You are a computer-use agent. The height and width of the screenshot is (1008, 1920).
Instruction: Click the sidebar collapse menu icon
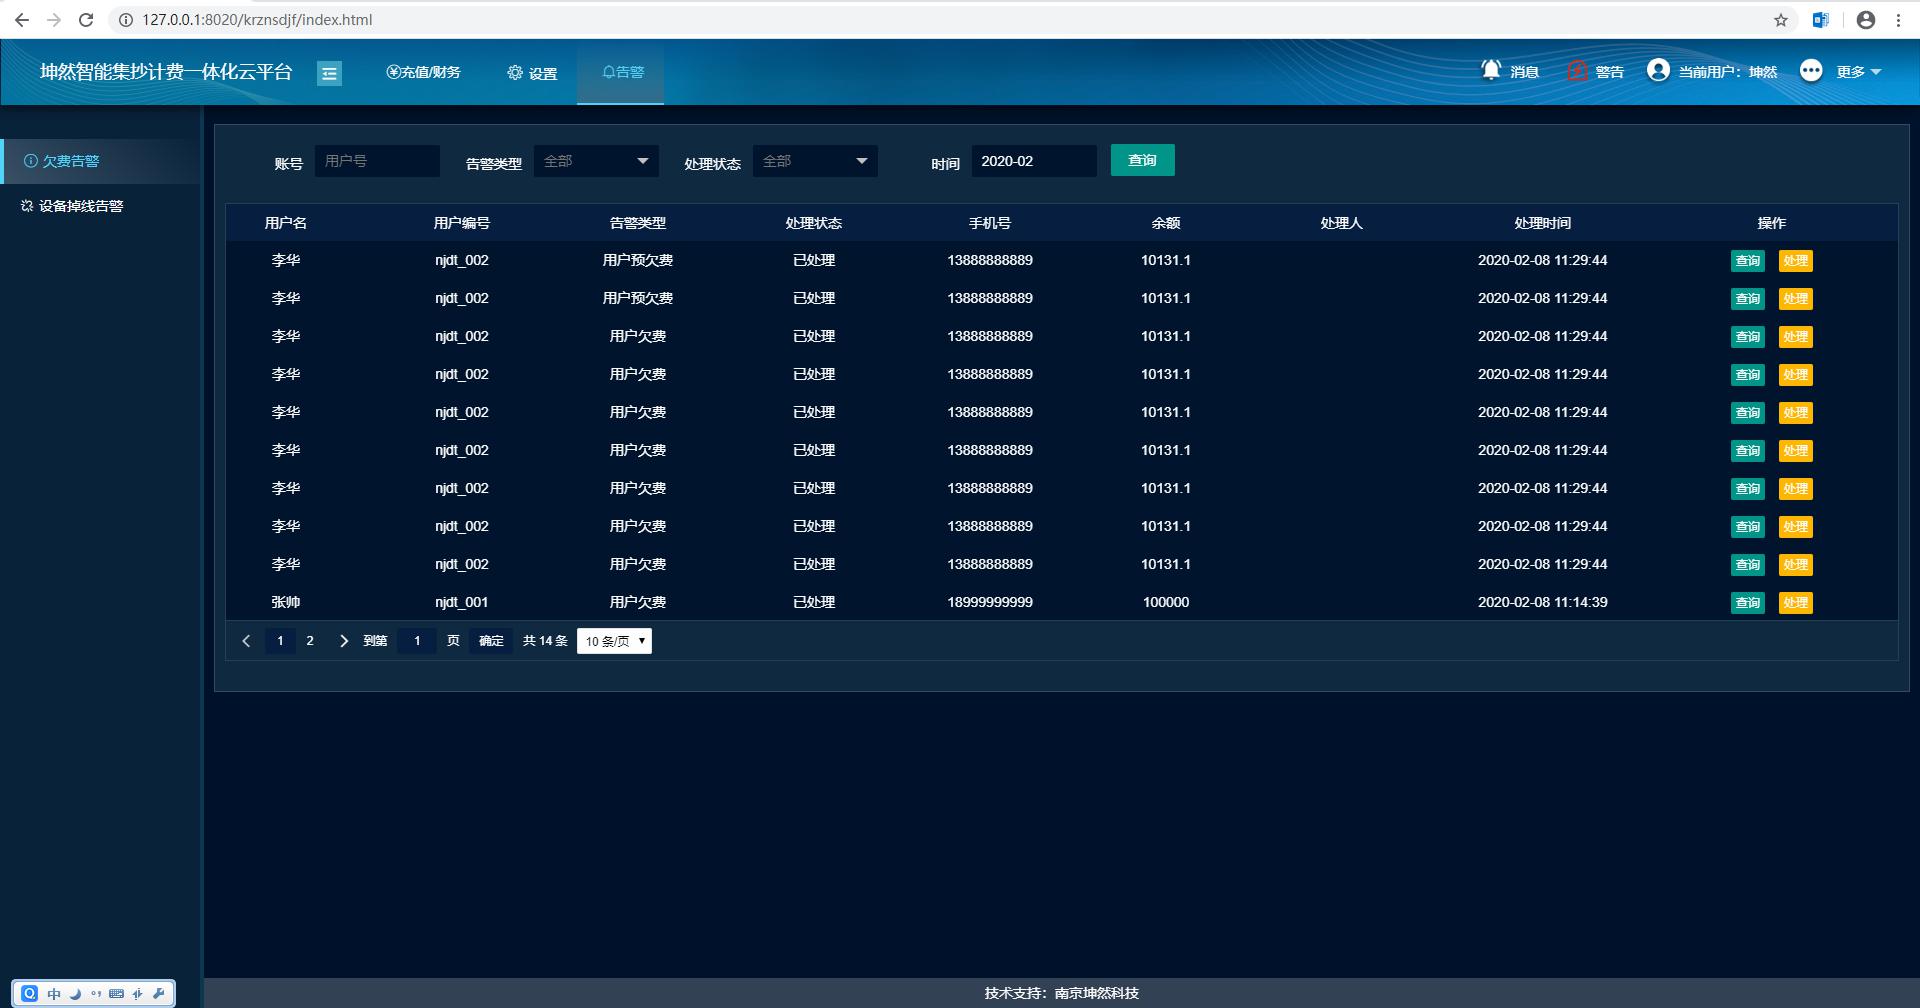point(329,73)
